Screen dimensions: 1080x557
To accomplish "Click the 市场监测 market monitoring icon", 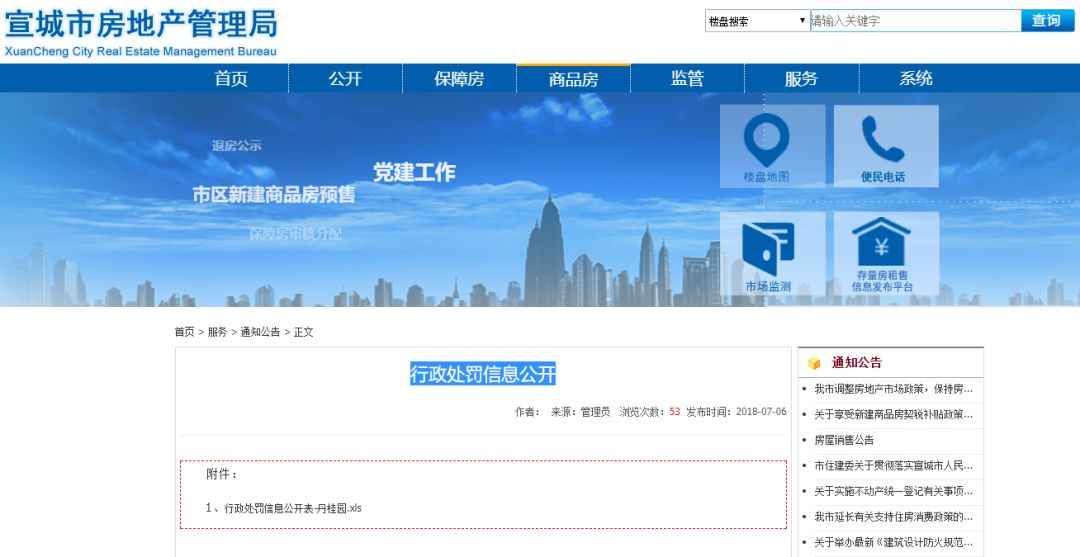I will click(768, 248).
